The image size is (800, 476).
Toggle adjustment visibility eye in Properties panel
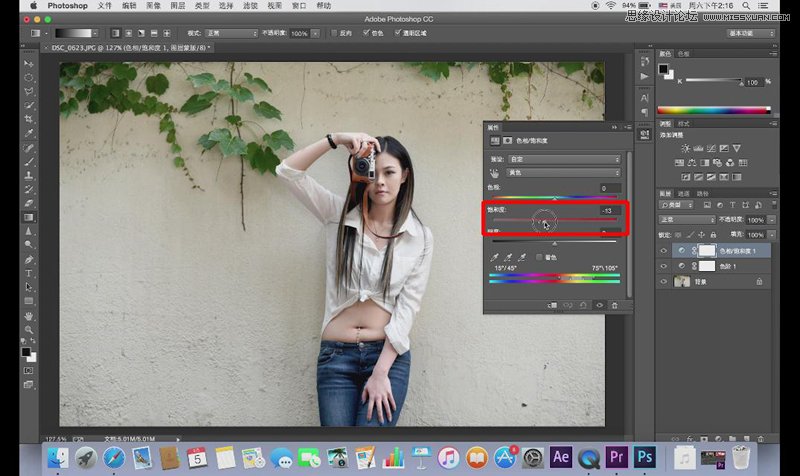(x=599, y=305)
